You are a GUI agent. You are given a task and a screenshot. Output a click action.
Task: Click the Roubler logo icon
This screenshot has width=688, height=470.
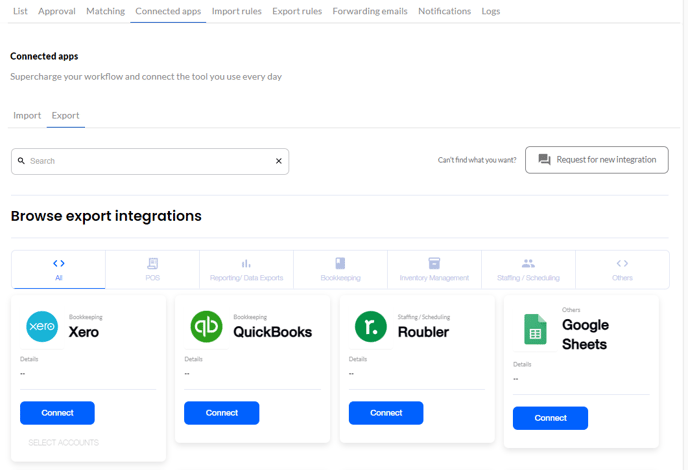coord(371,326)
